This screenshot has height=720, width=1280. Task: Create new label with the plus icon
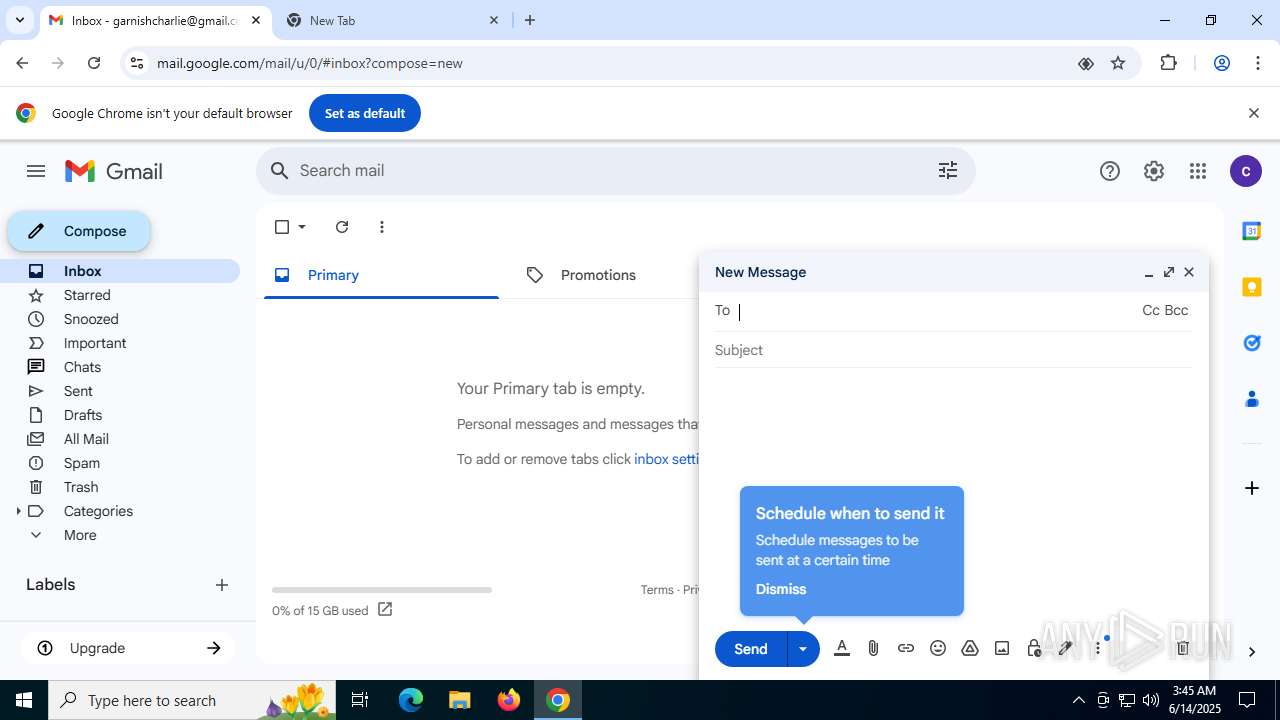222,585
